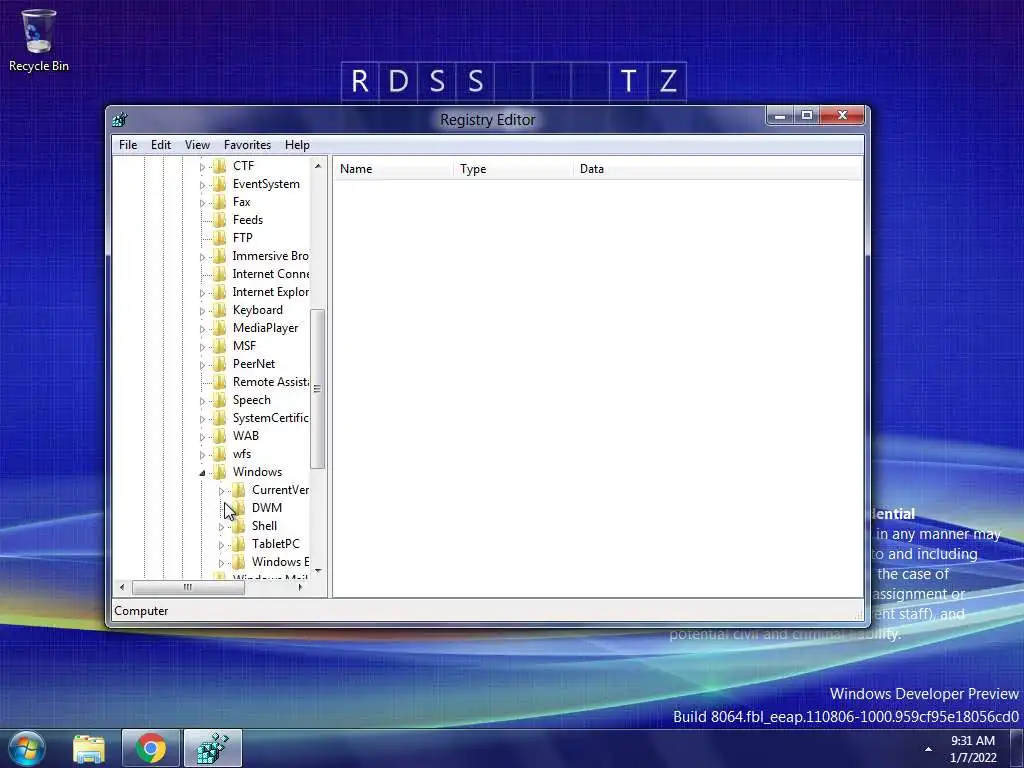Collapse the Windows key
This screenshot has height=768, width=1024.
[202, 473]
